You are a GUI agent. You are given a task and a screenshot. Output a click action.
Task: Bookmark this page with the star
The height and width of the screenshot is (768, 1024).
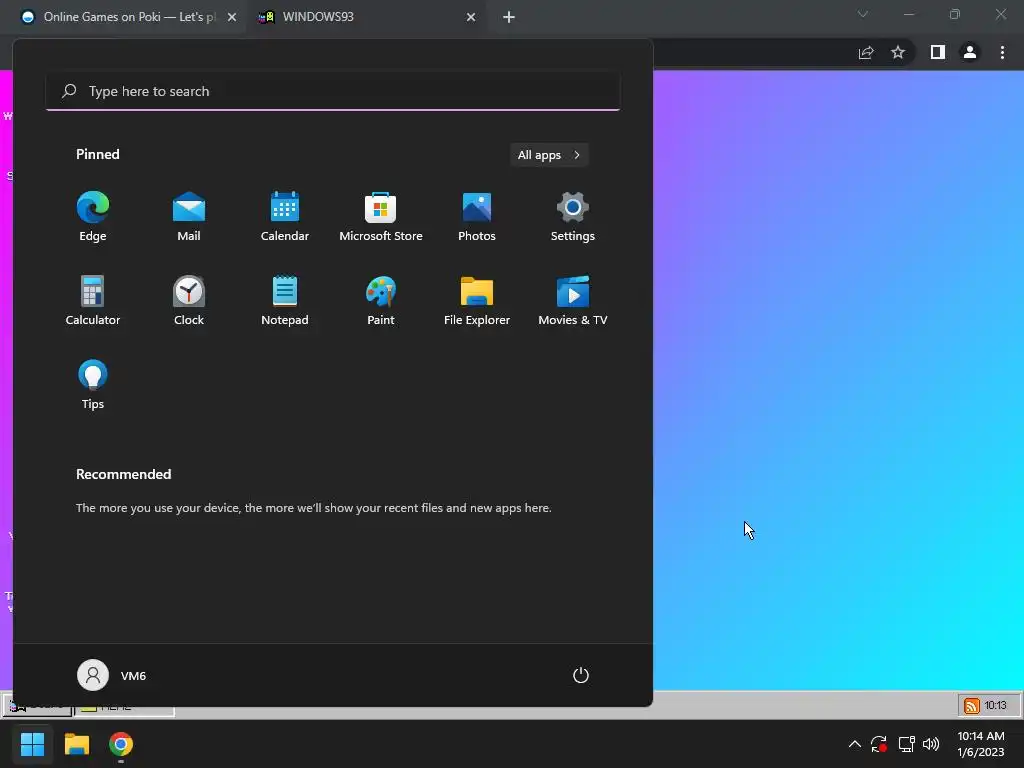point(898,52)
